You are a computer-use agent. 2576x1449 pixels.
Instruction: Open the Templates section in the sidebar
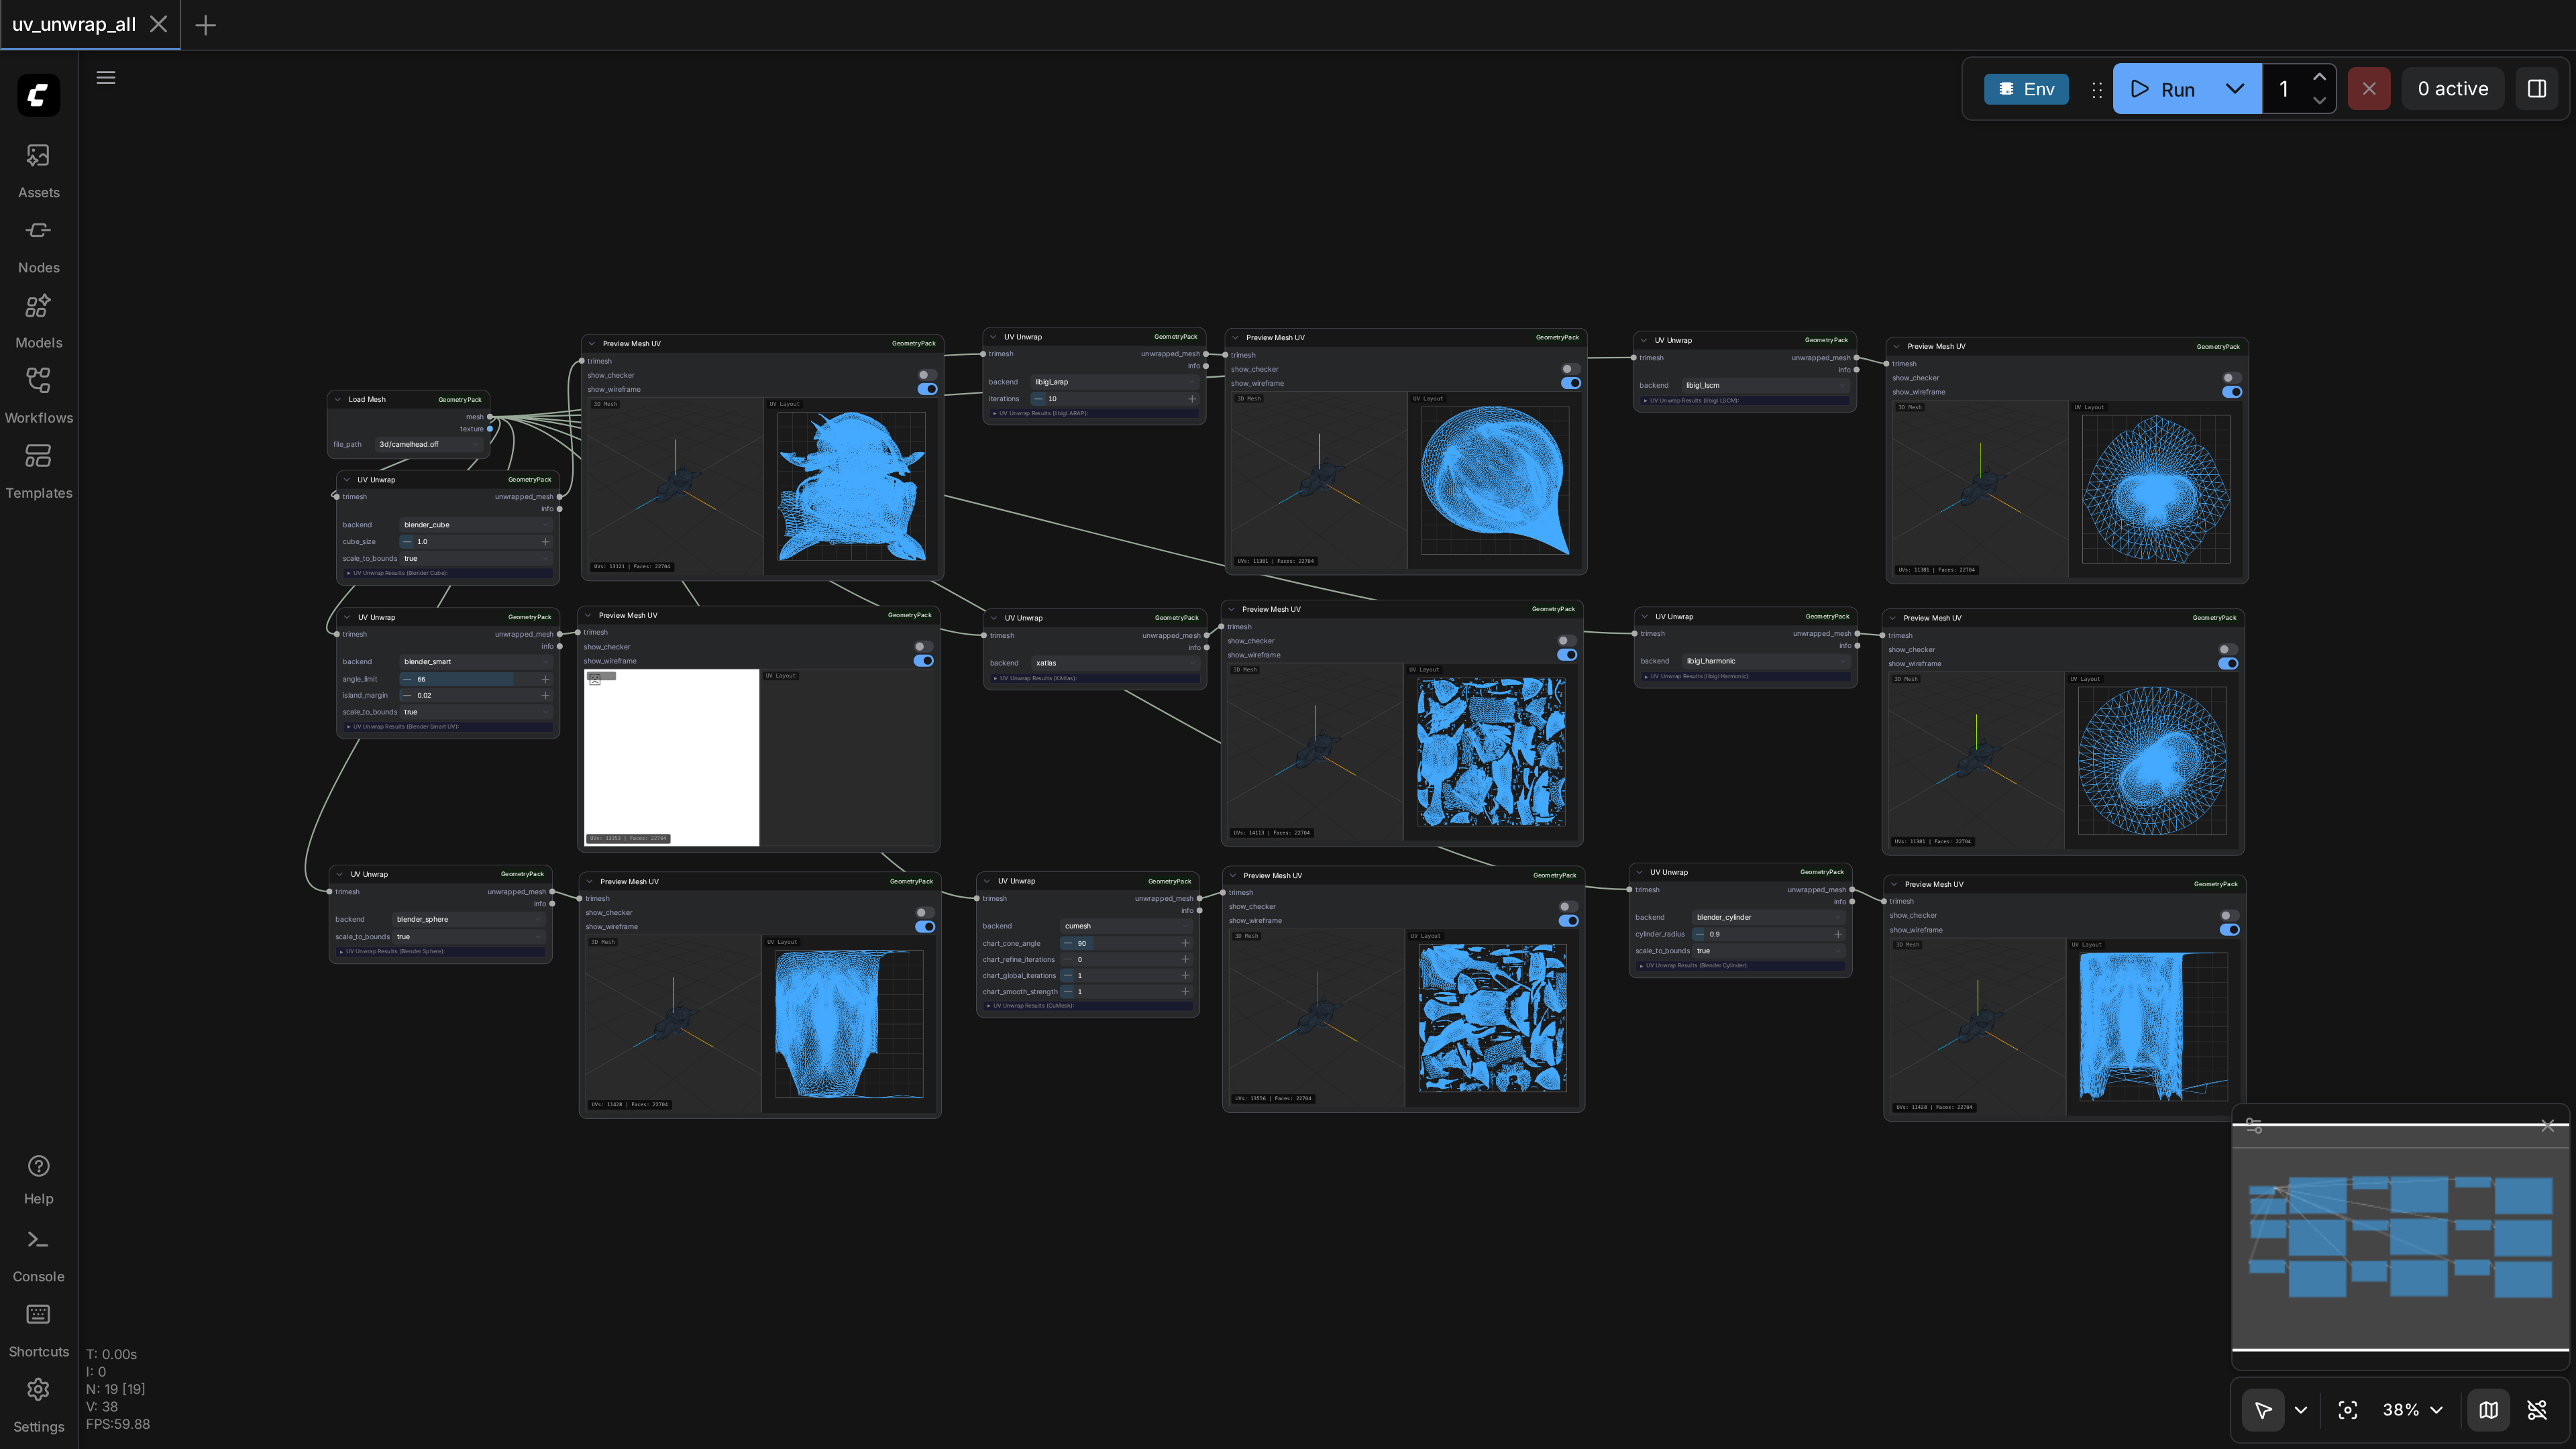[38, 471]
